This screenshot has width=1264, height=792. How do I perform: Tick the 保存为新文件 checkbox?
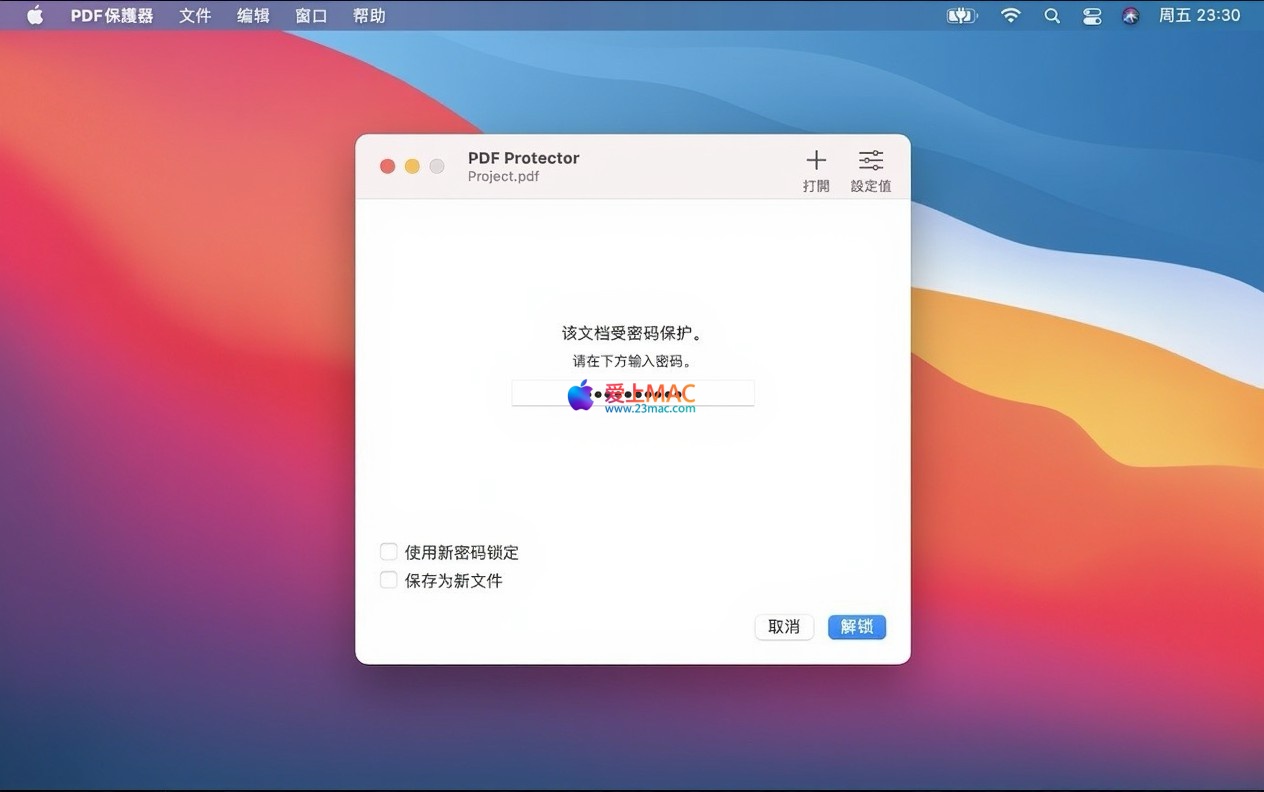[x=389, y=580]
